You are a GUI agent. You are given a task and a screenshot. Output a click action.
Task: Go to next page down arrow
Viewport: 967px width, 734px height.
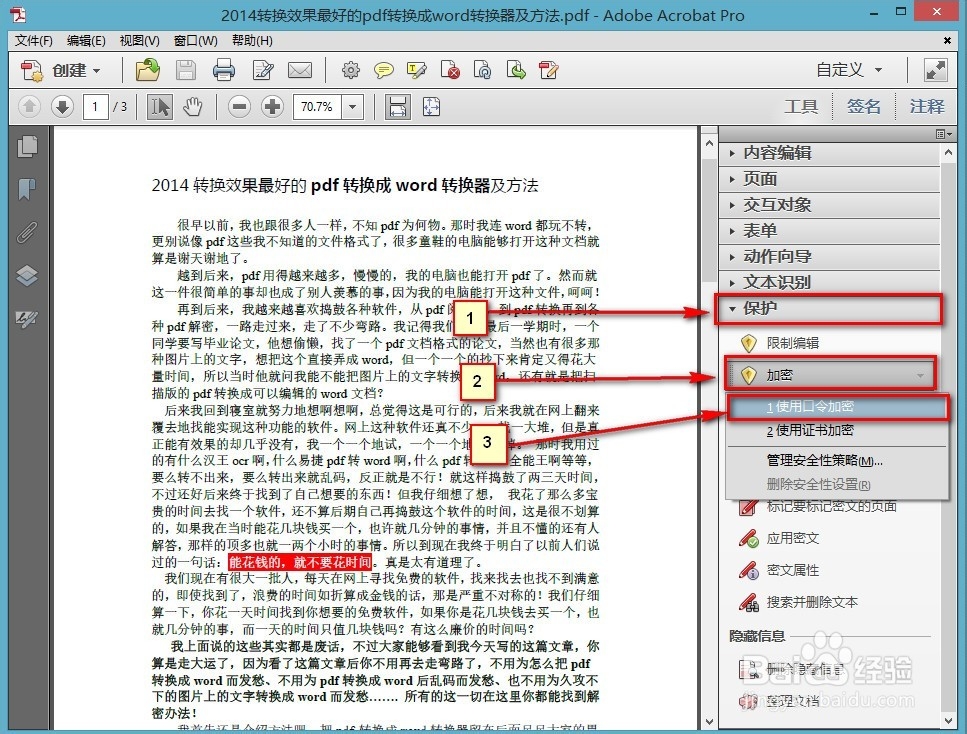tap(62, 107)
